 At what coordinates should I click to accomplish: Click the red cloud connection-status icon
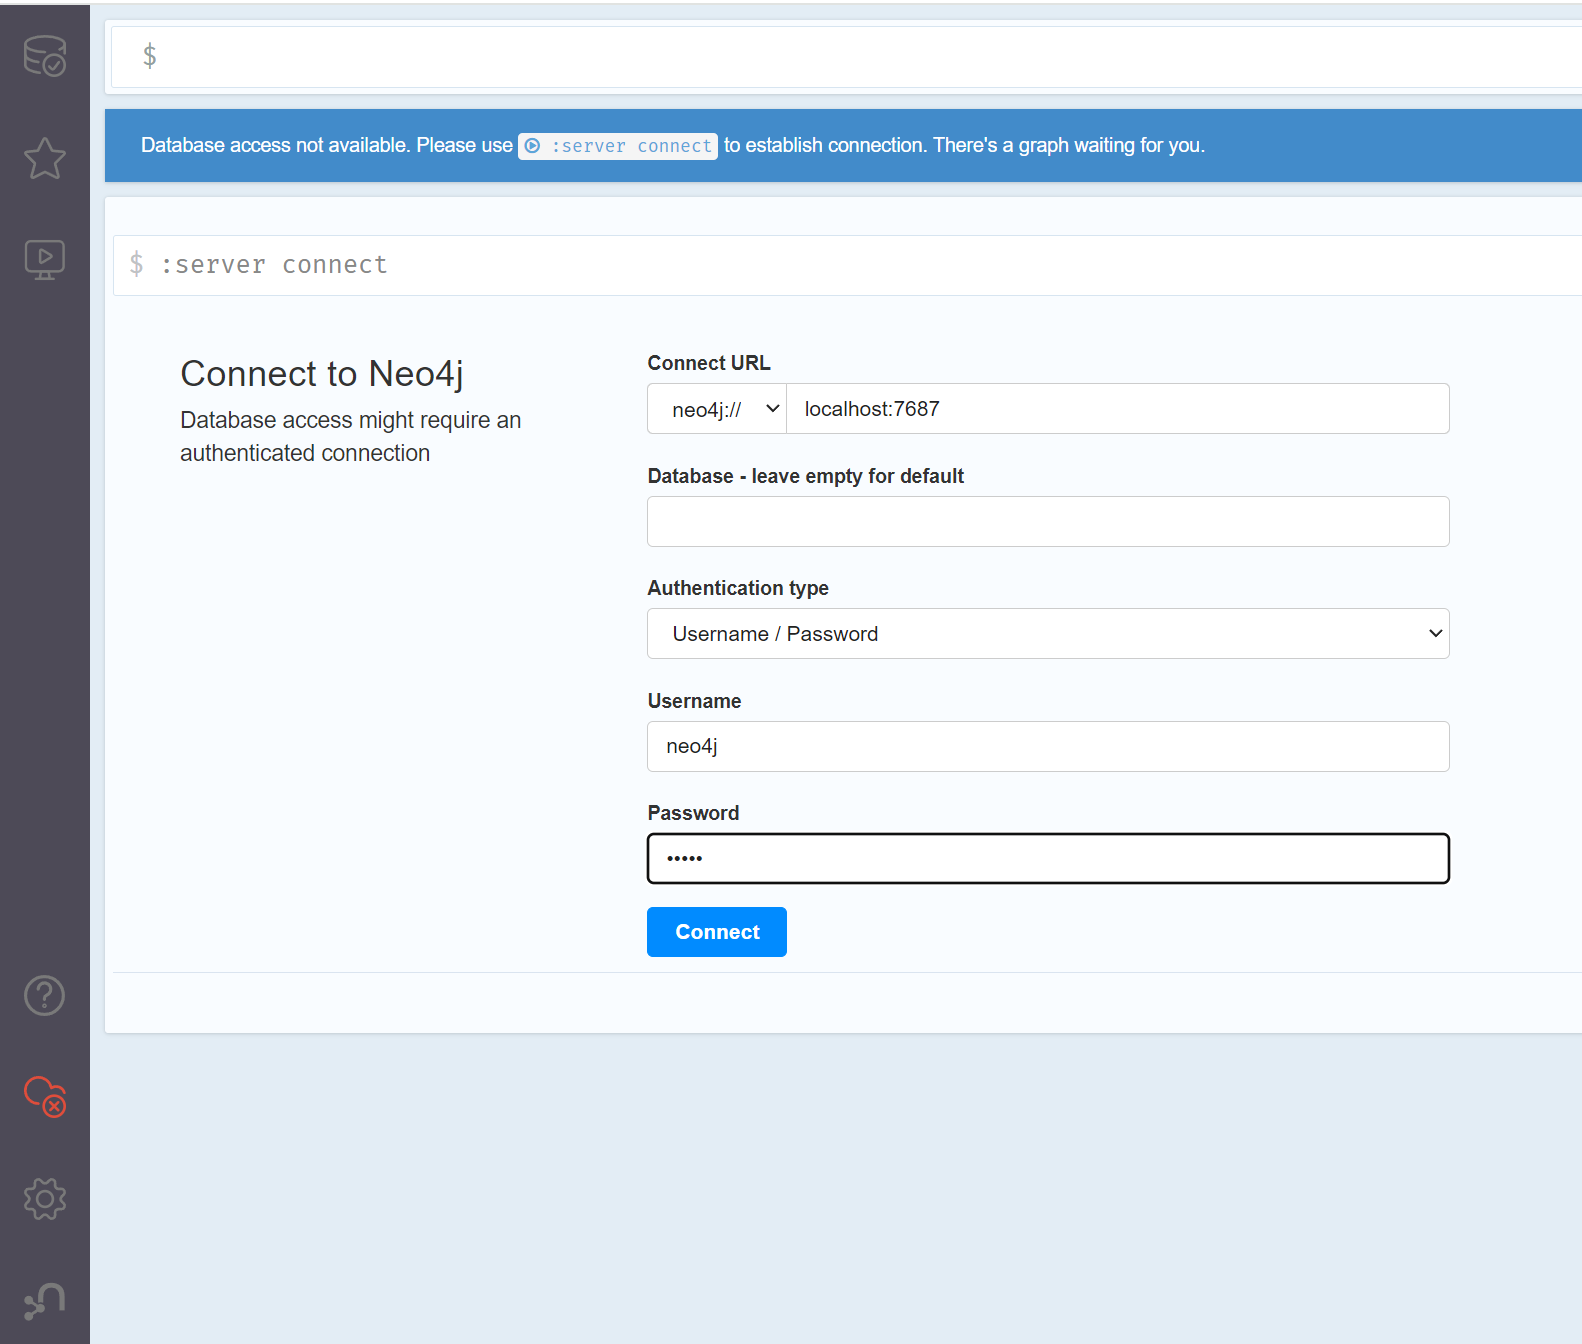tap(45, 1097)
